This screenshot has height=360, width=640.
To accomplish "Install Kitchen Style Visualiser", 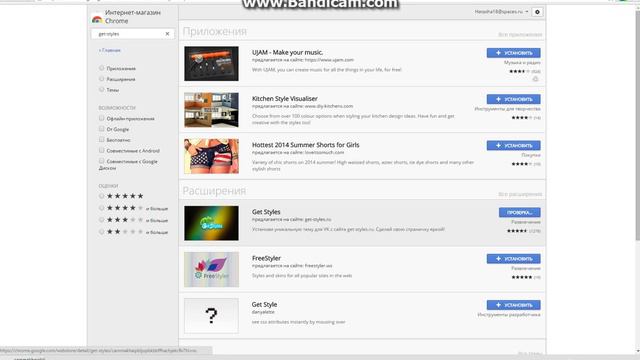I will pos(513,99).
